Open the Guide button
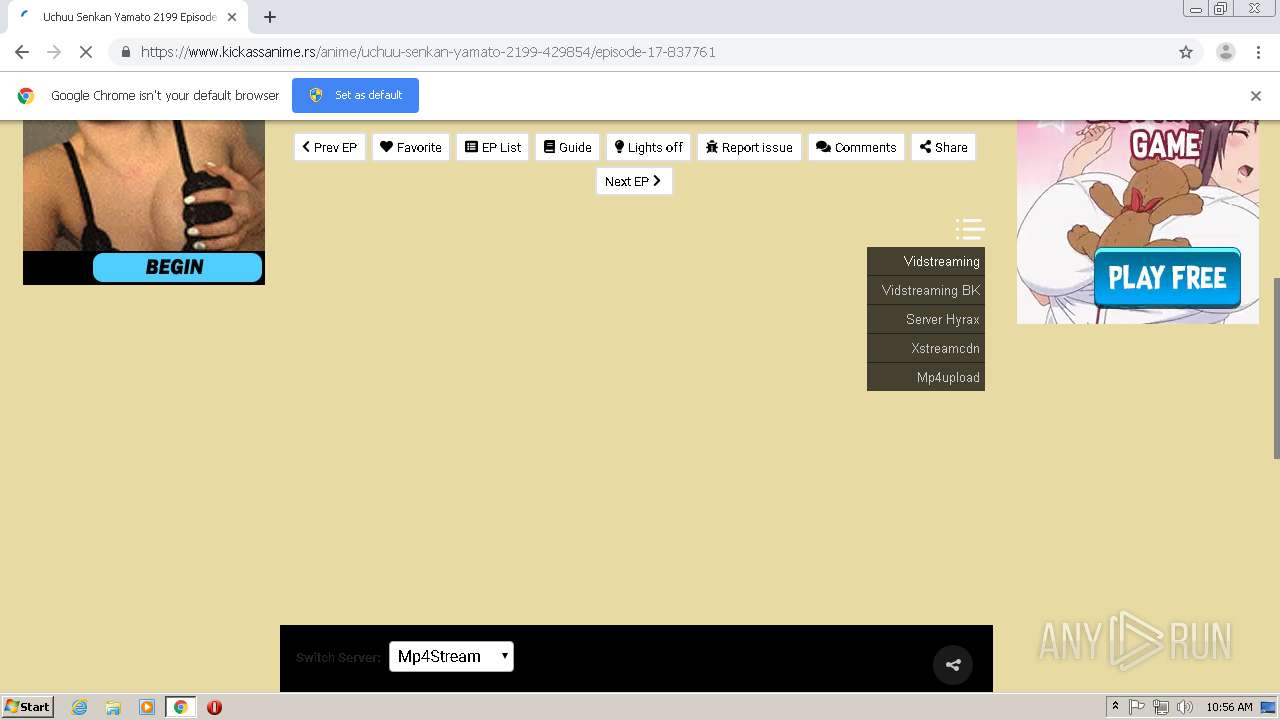Viewport: 1280px width, 720px height. tap(567, 147)
